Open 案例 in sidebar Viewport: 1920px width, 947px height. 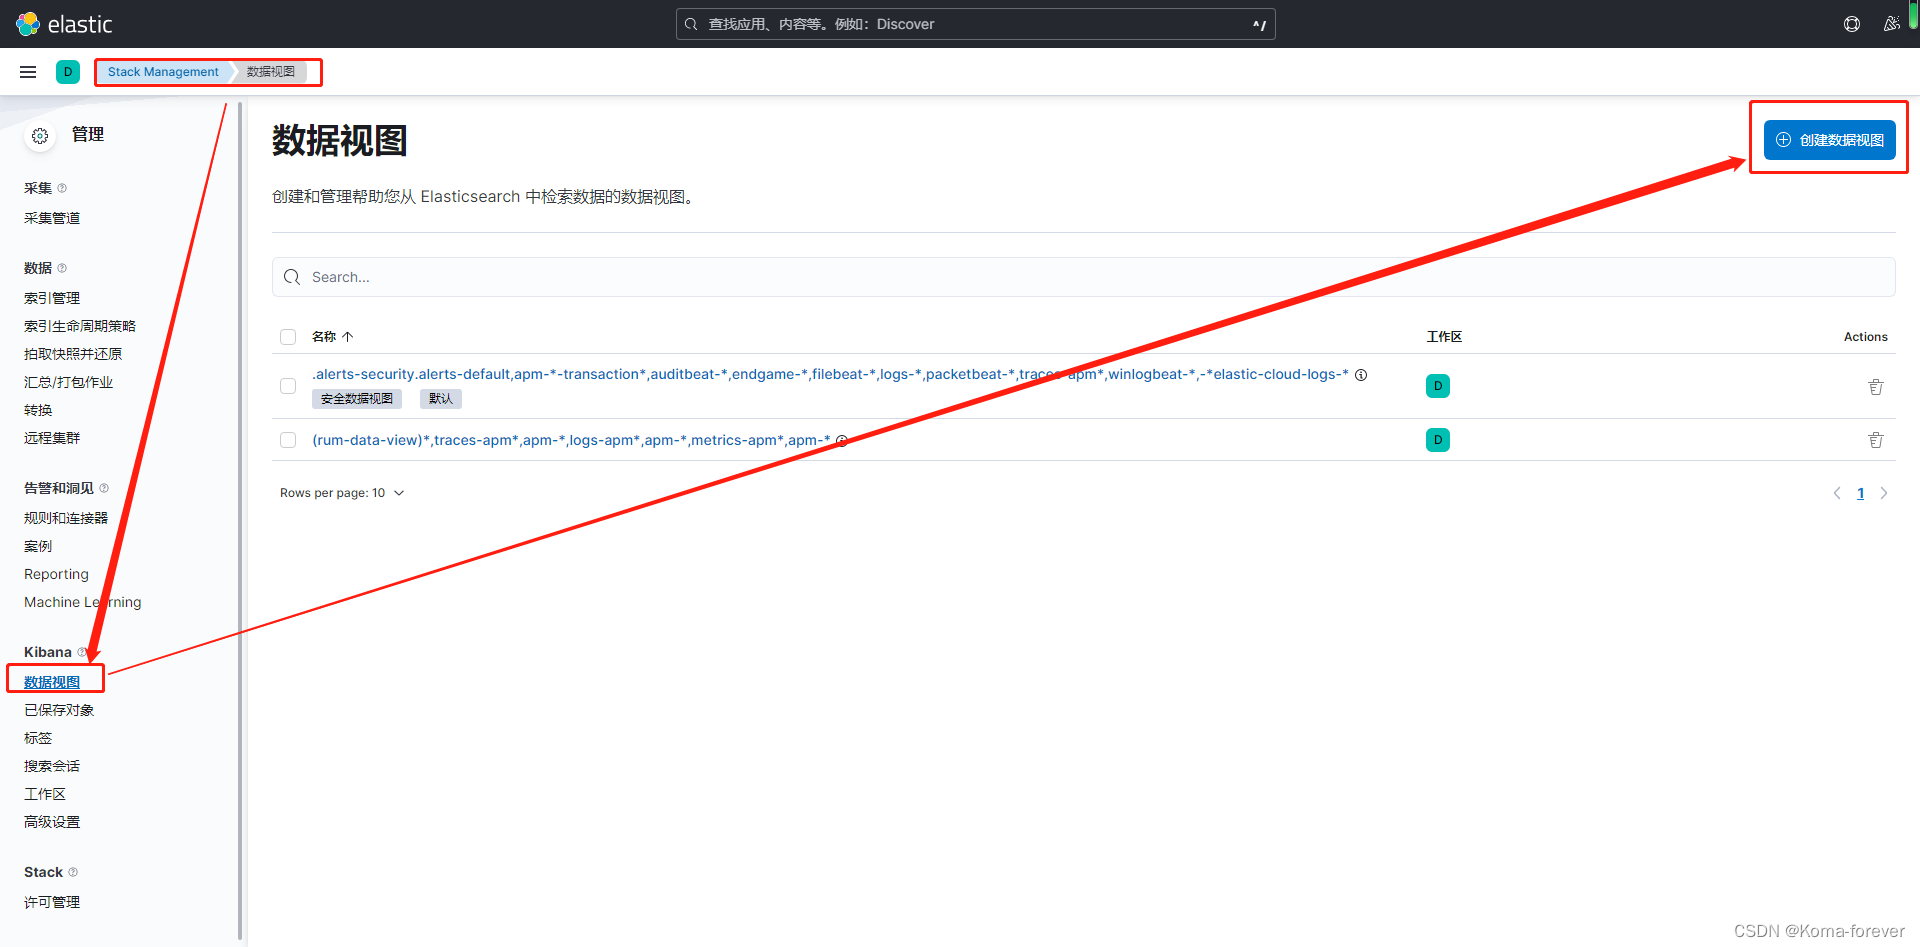coord(38,546)
